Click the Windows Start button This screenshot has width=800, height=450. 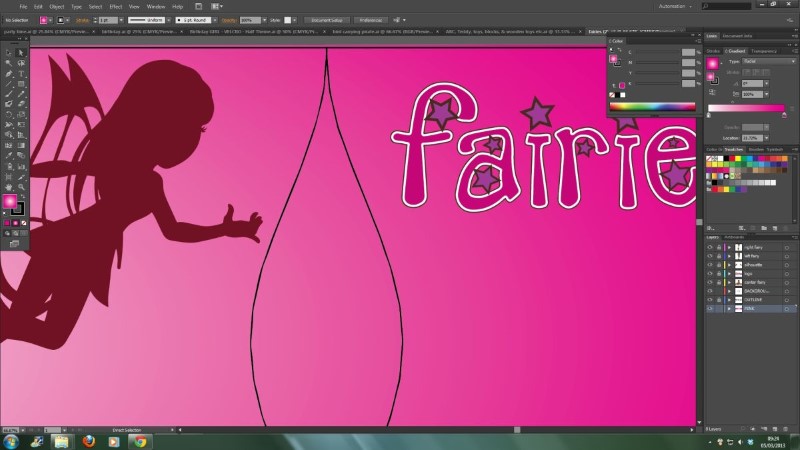click(11, 440)
